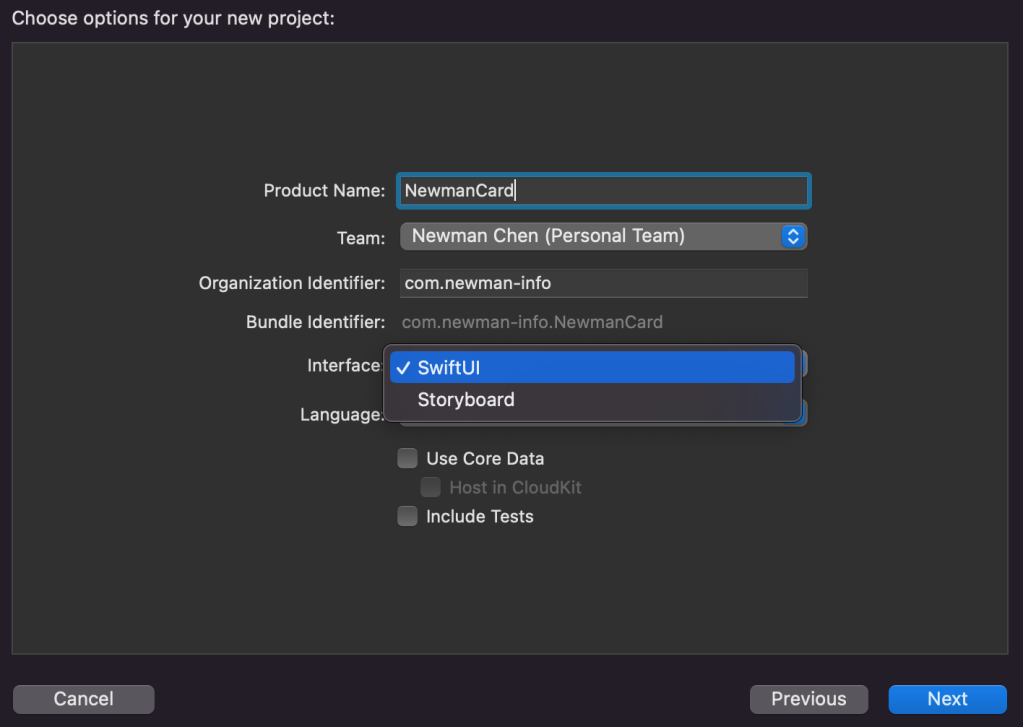
Task: Click the "Organization Identifier:" label
Action: coord(292,283)
